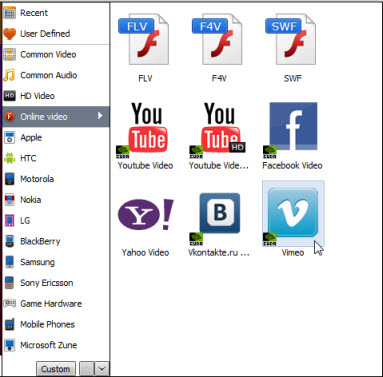
Task: Click the F4V text label
Action: [x=219, y=78]
